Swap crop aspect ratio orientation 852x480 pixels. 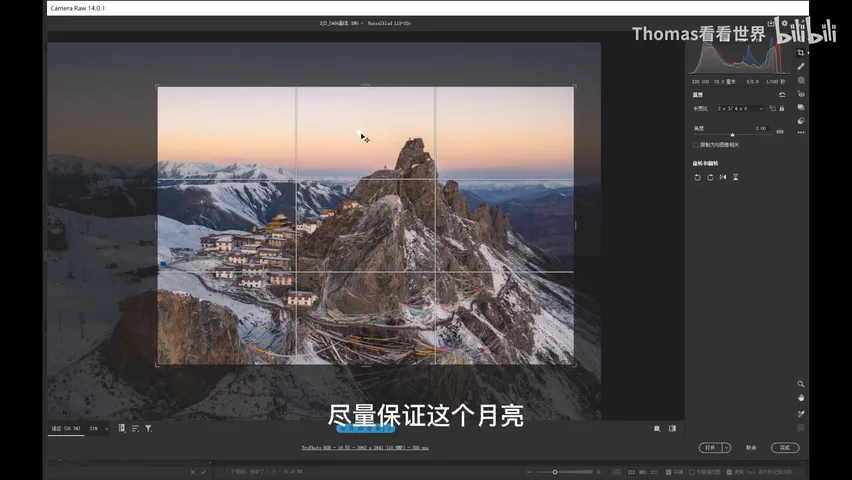pos(773,109)
